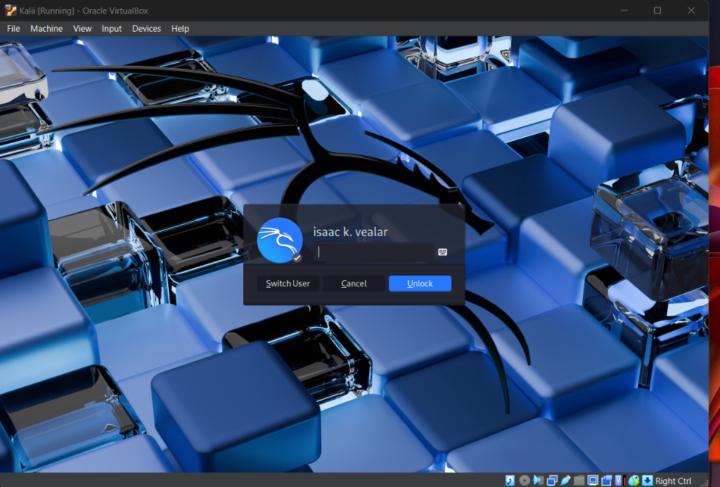Click the hard disk activity status icon
720x487 pixels.
(x=510, y=481)
